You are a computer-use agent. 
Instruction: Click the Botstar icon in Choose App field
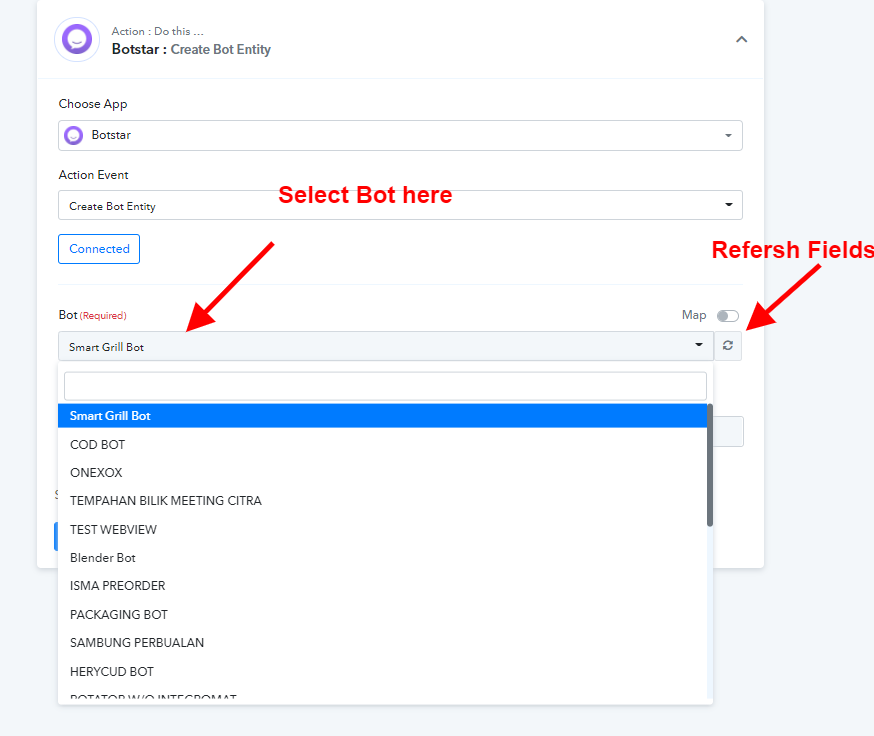tap(74, 135)
